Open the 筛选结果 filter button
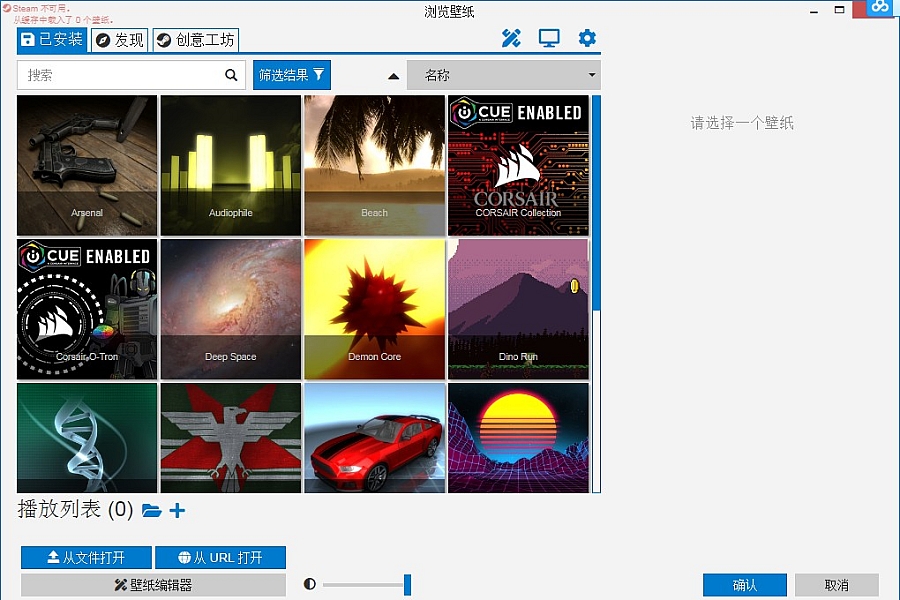Viewport: 900px width, 600px height. click(292, 75)
